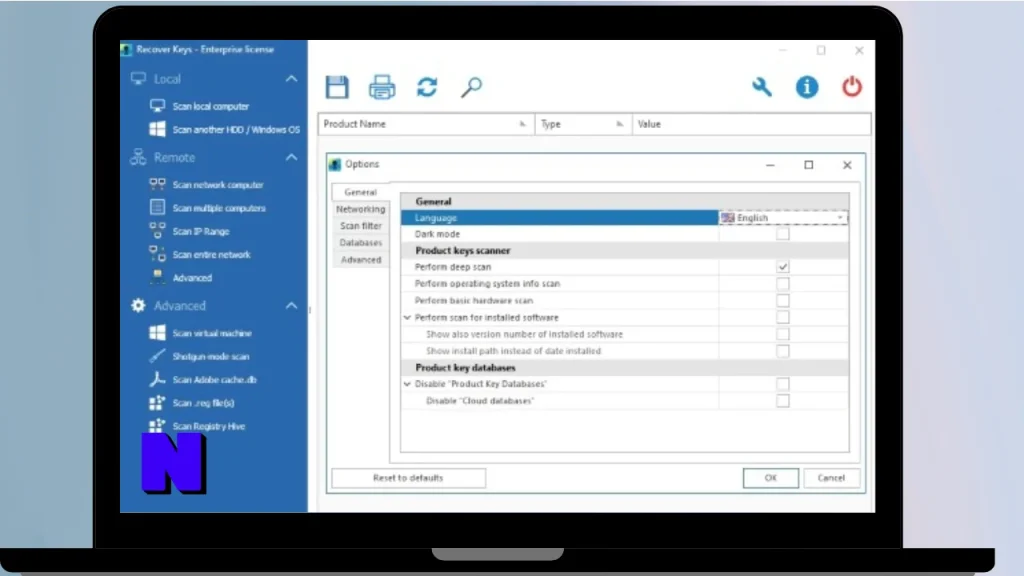Image resolution: width=1024 pixels, height=576 pixels.
Task: Open the Language English dropdown
Action: pyautogui.click(x=783, y=217)
